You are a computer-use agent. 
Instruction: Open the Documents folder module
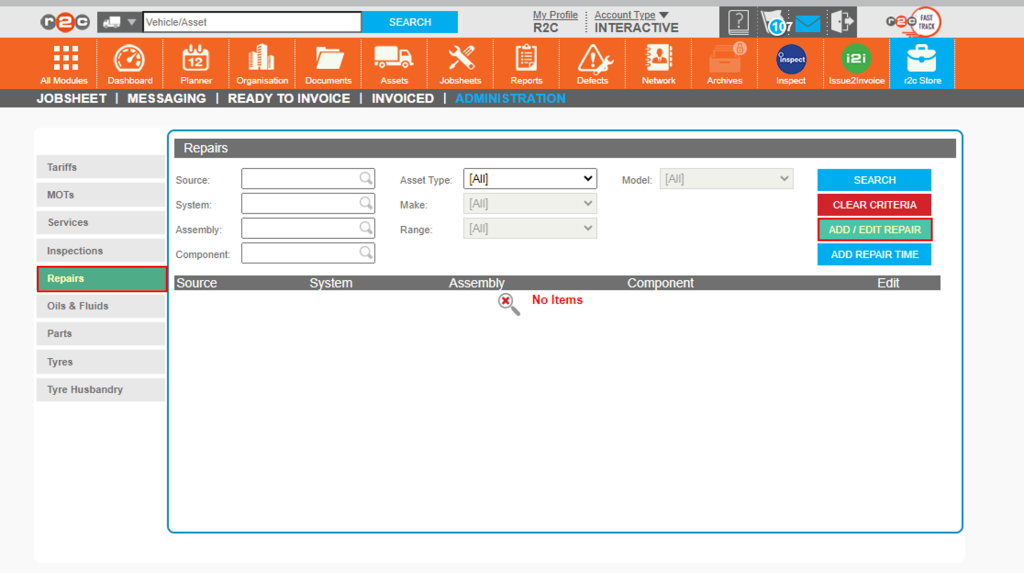coord(328,64)
